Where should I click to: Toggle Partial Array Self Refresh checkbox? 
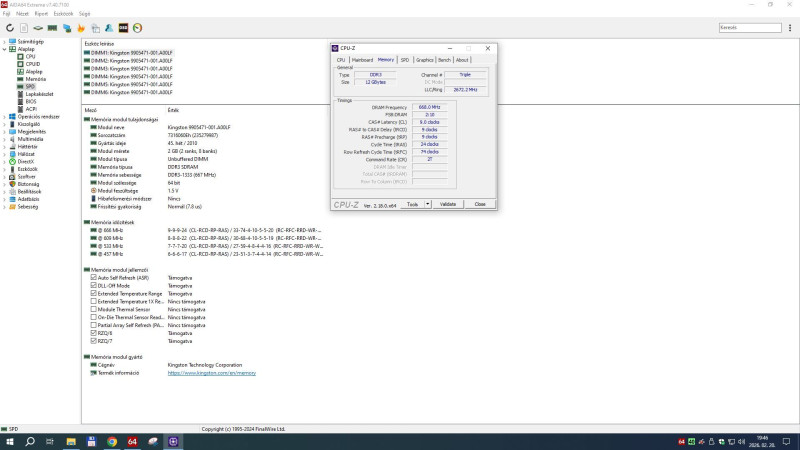point(93,325)
